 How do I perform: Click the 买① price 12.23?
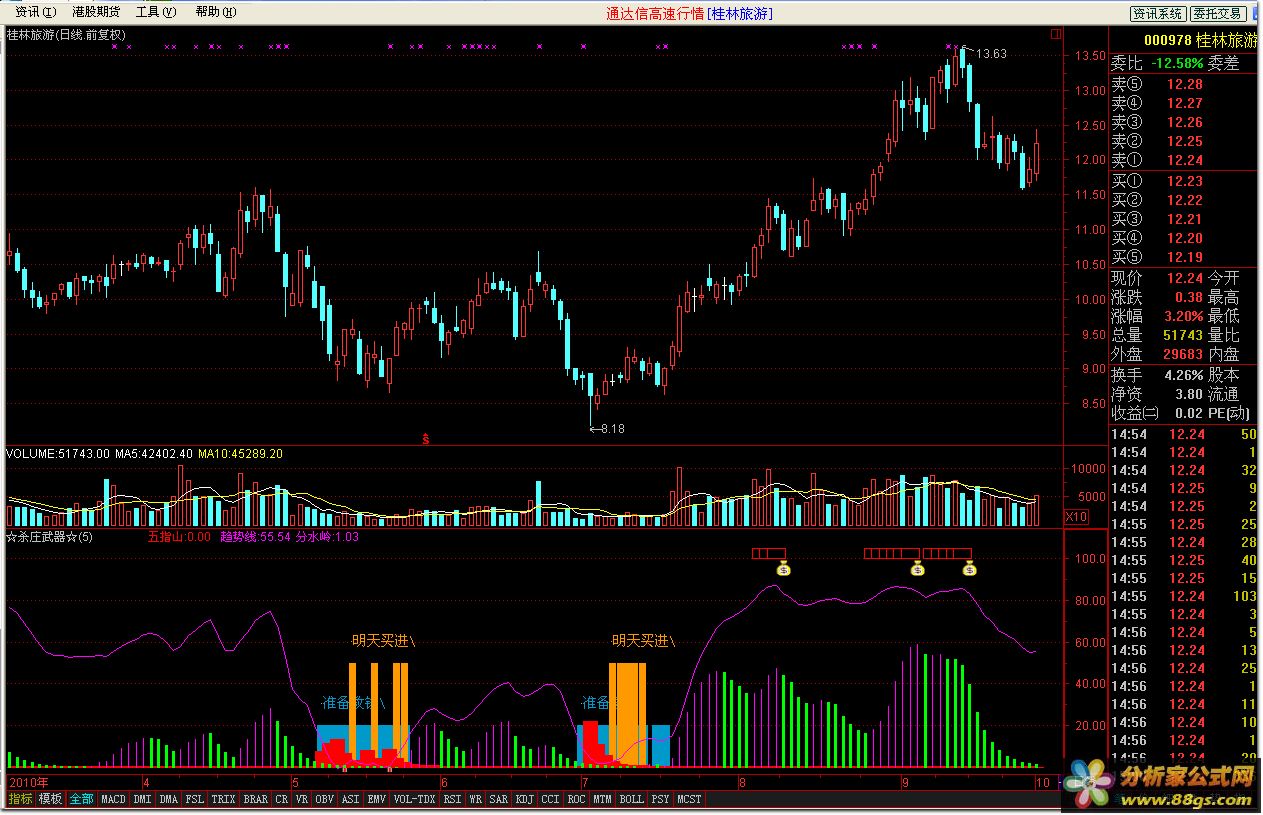pos(1185,181)
